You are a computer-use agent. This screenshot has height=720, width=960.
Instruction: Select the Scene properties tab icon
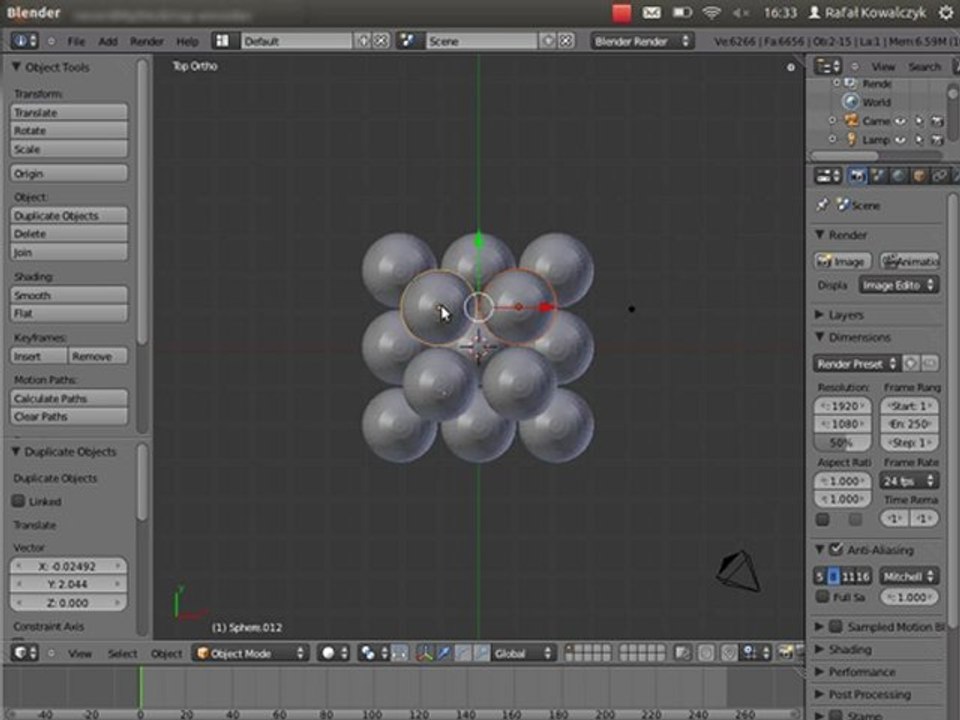(878, 176)
